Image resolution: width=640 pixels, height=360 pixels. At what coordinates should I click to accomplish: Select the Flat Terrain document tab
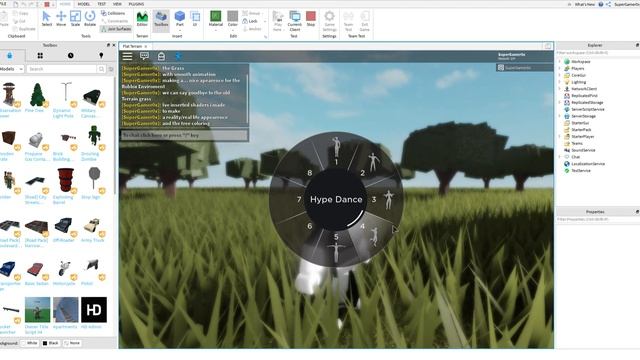tap(132, 47)
